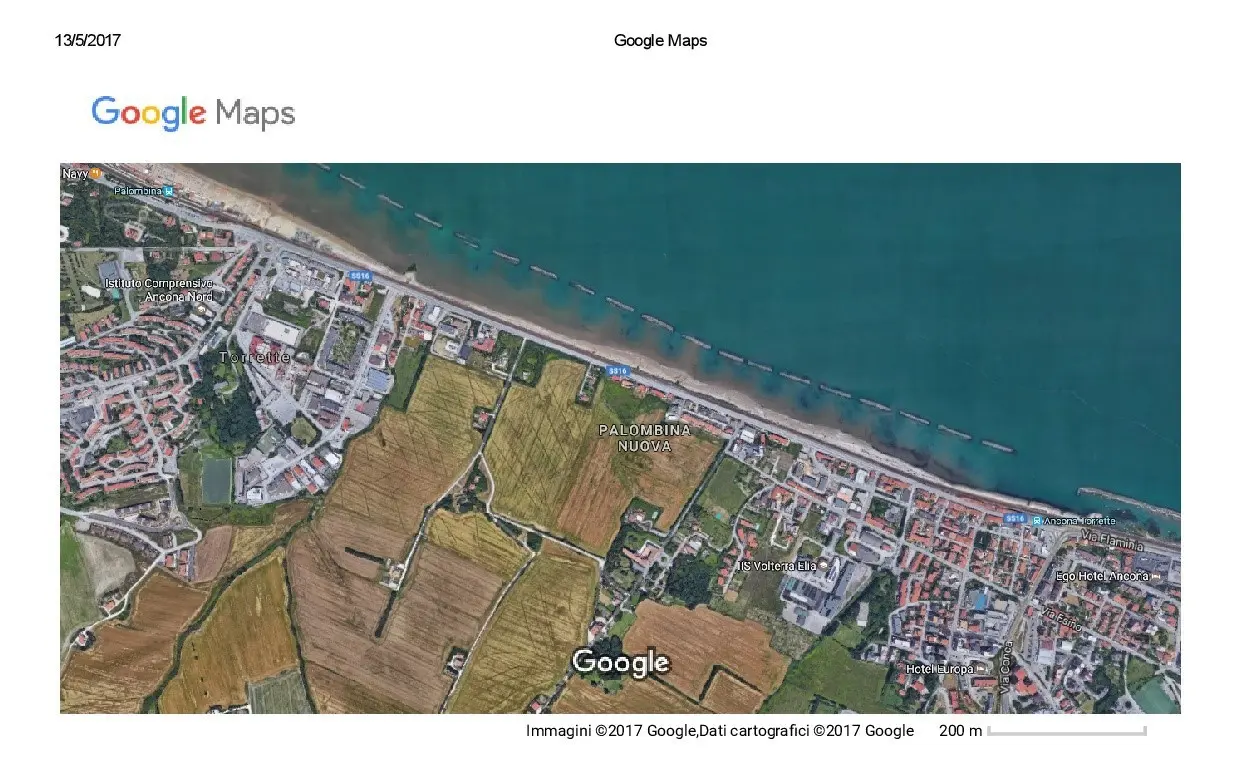Viewport: 1240px width, 780px height.
Task: Click the SS16 shield beside Ancona Torrette
Action: pos(1015,518)
